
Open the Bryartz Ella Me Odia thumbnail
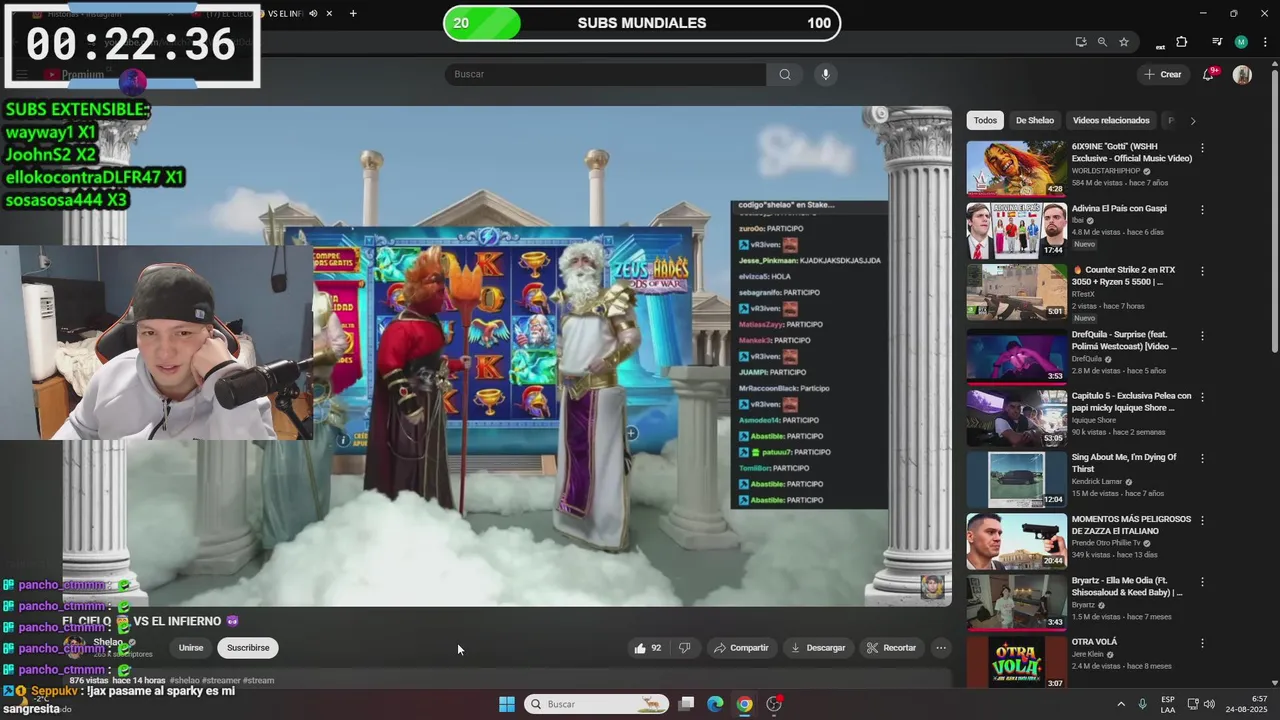point(1016,602)
